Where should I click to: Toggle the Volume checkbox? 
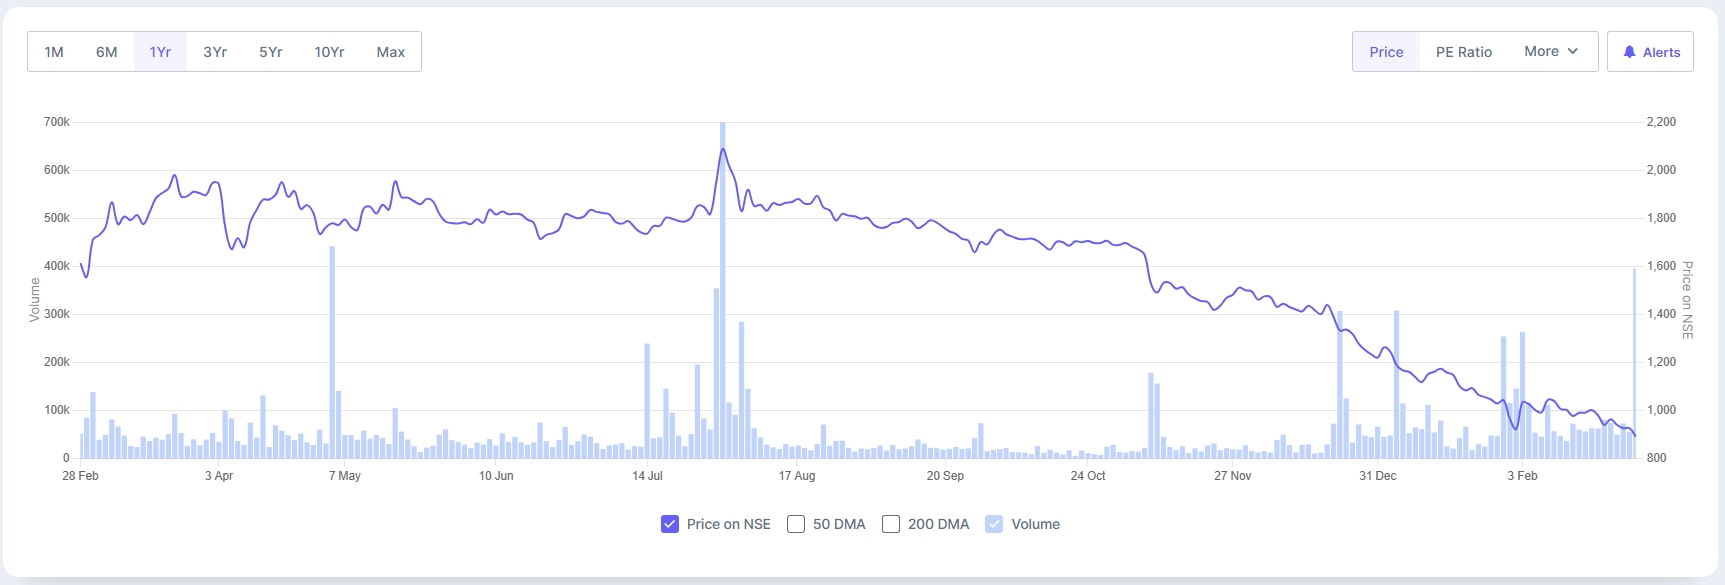[x=994, y=524]
